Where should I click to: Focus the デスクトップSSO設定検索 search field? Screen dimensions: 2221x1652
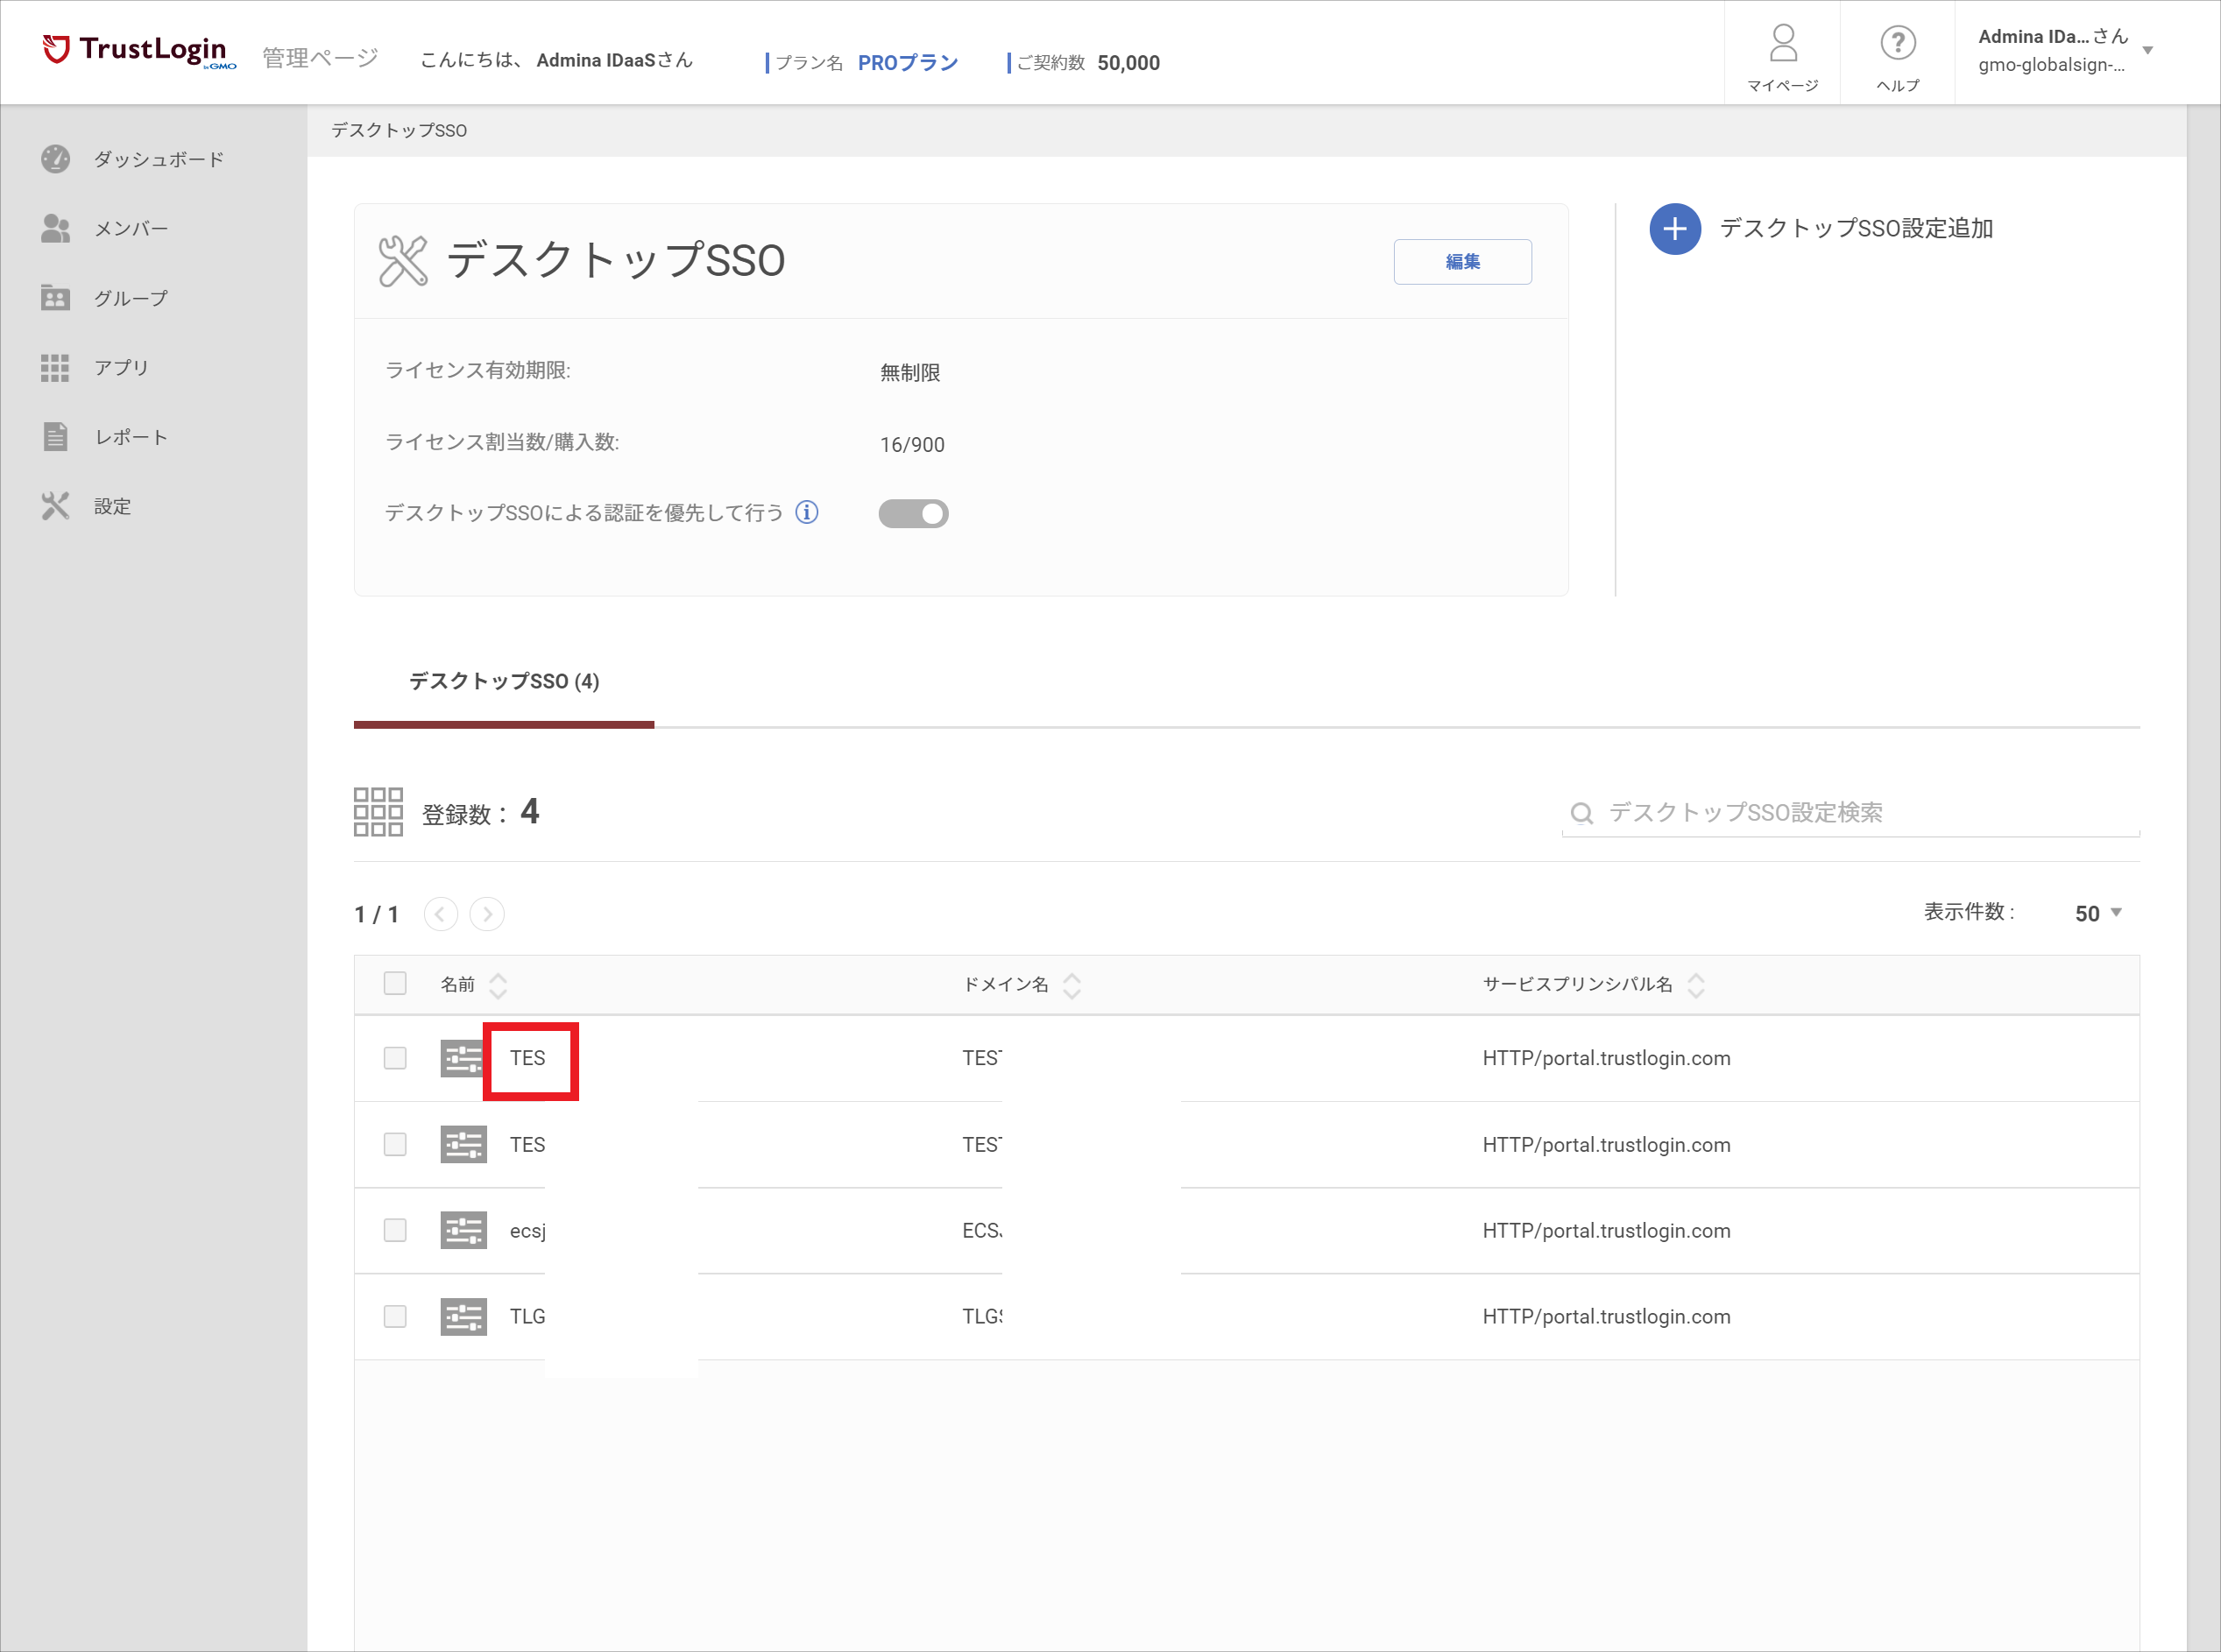point(1850,813)
